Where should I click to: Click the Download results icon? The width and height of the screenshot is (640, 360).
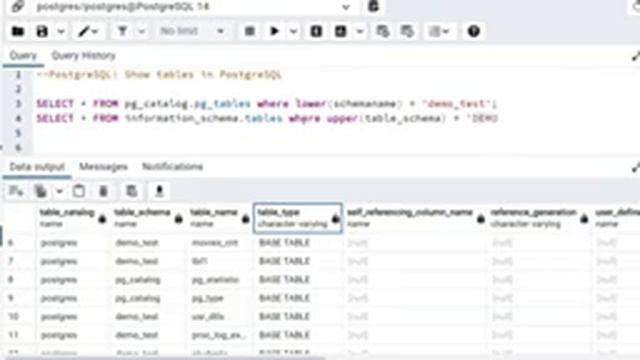160,191
